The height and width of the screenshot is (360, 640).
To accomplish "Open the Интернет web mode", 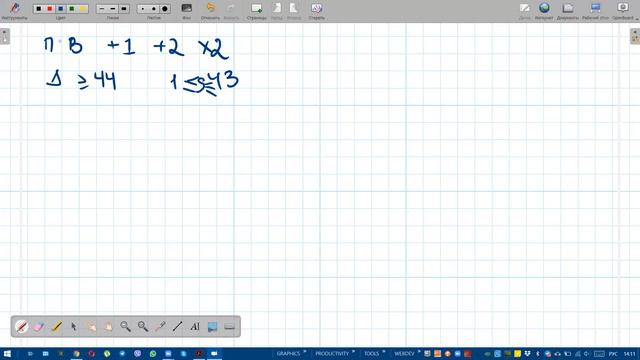I will click(x=544, y=11).
